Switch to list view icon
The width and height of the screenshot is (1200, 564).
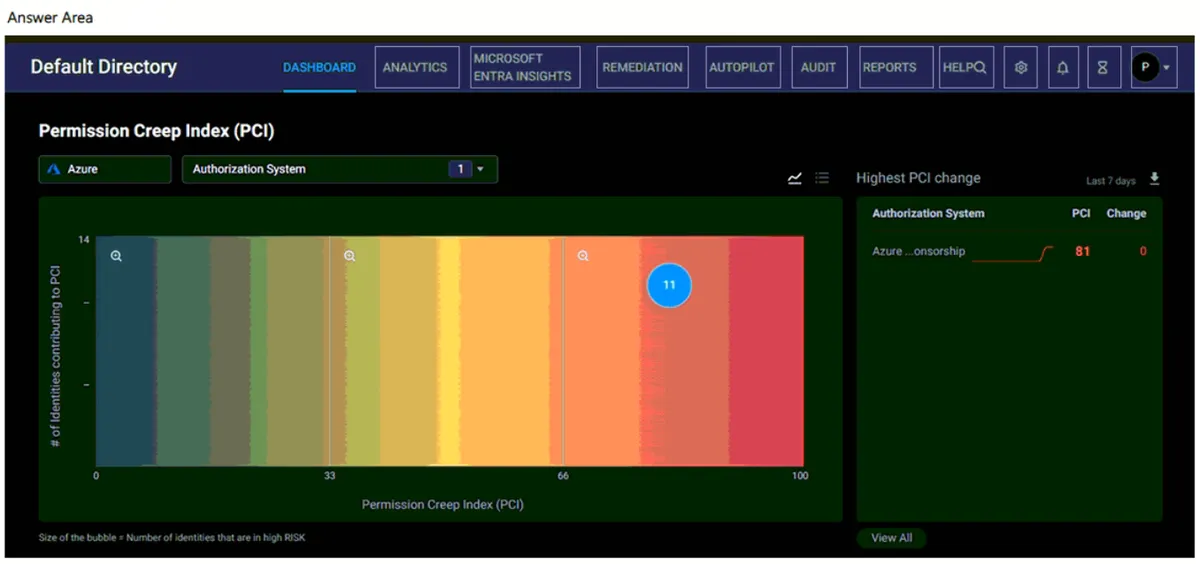pyautogui.click(x=822, y=178)
